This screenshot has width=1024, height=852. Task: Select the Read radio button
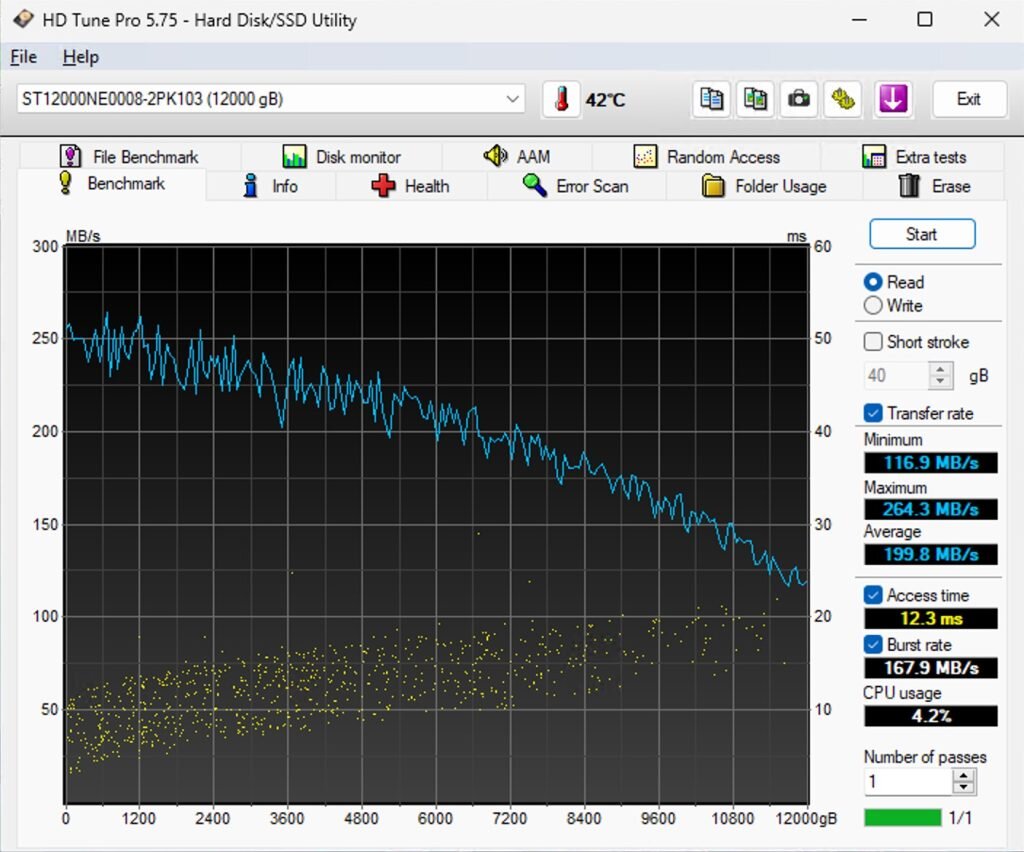pos(873,282)
